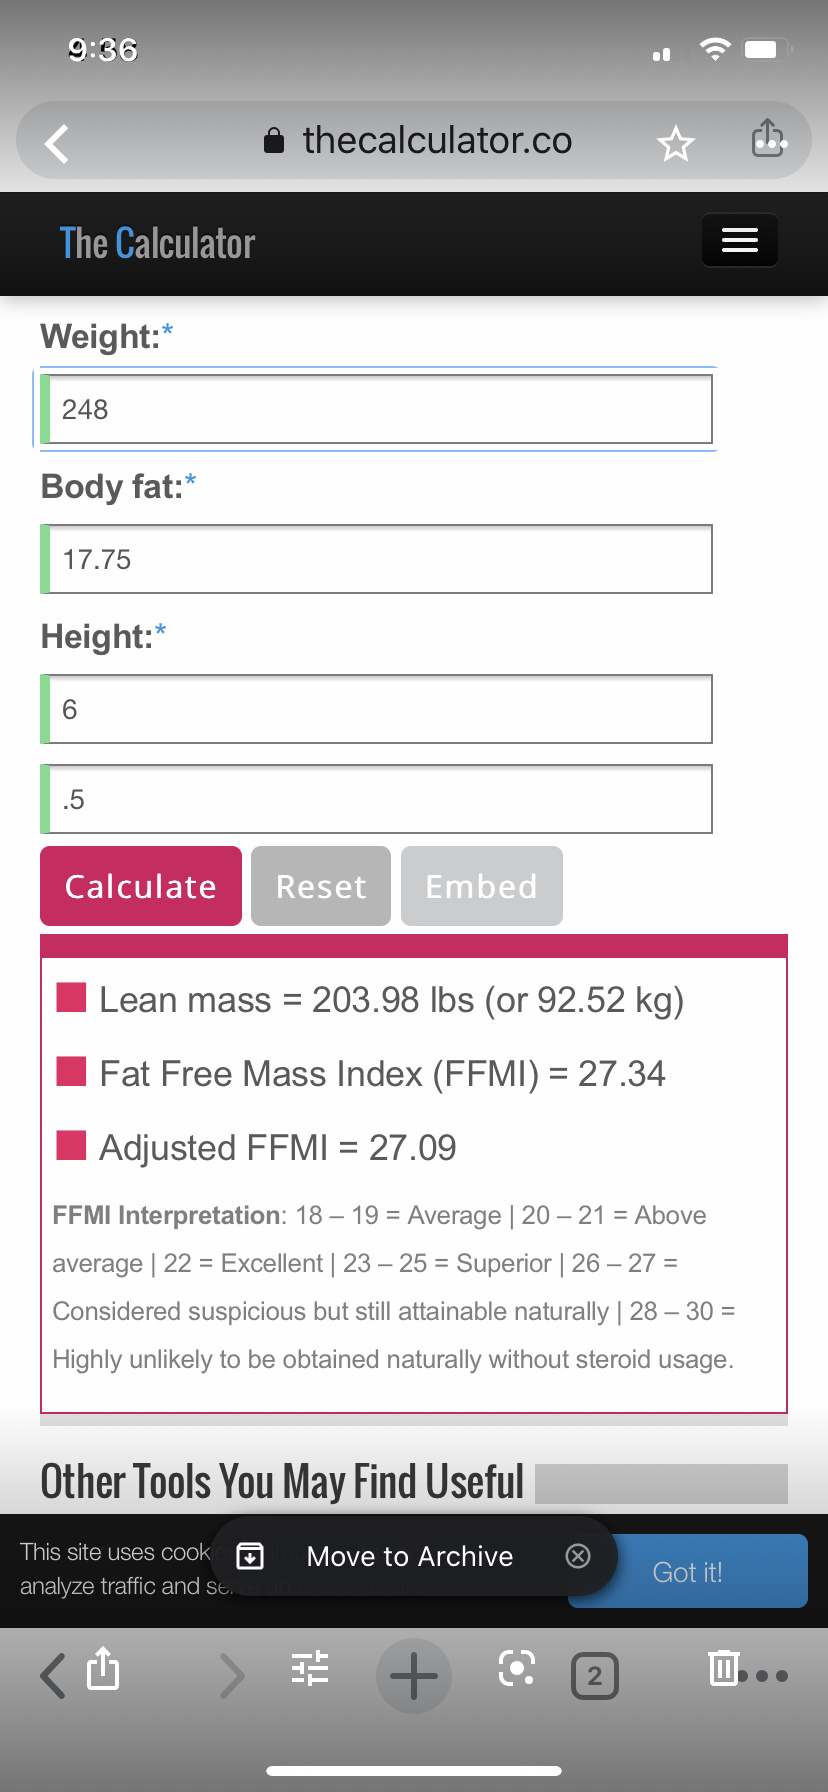Image resolution: width=828 pixels, height=1792 pixels.
Task: Open the hamburger navigation menu
Action: tap(739, 240)
